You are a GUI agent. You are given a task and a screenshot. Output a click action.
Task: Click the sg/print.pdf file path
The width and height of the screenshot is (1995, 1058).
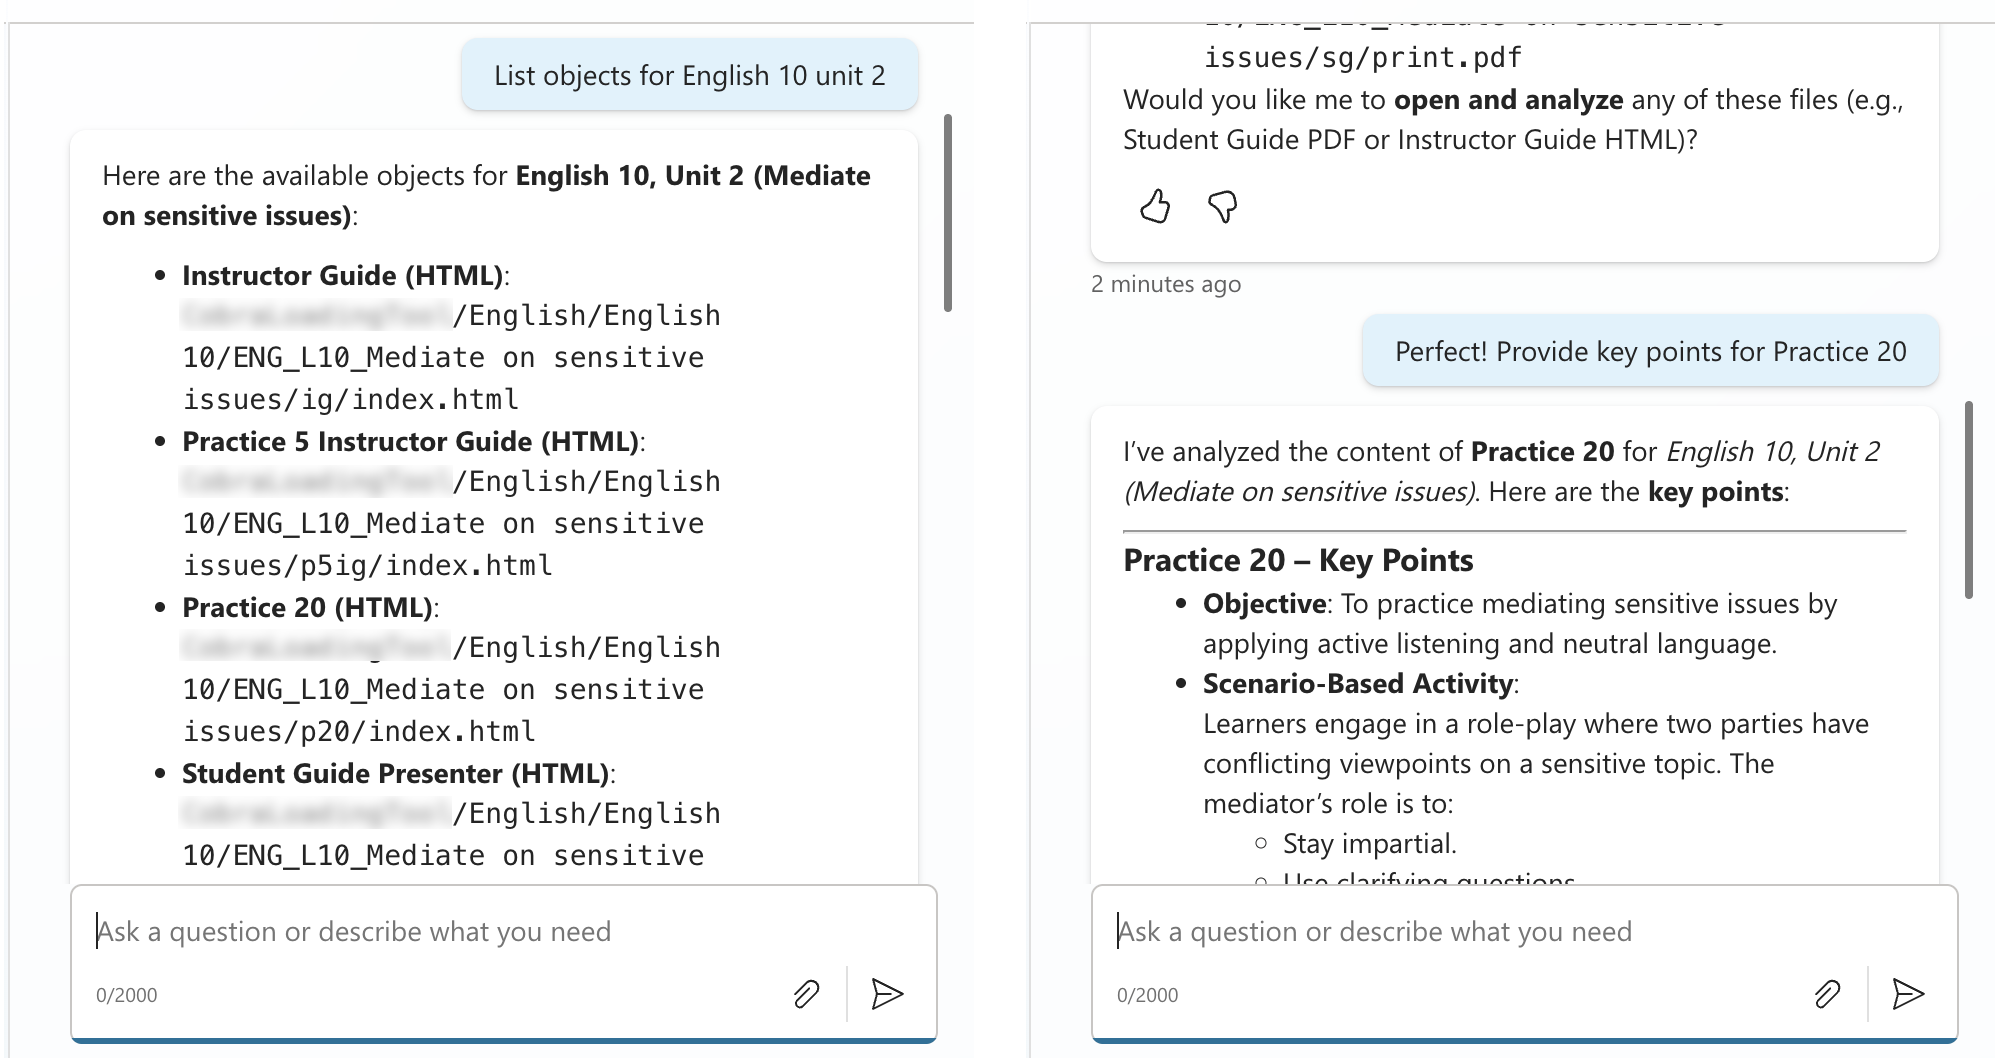(1362, 58)
